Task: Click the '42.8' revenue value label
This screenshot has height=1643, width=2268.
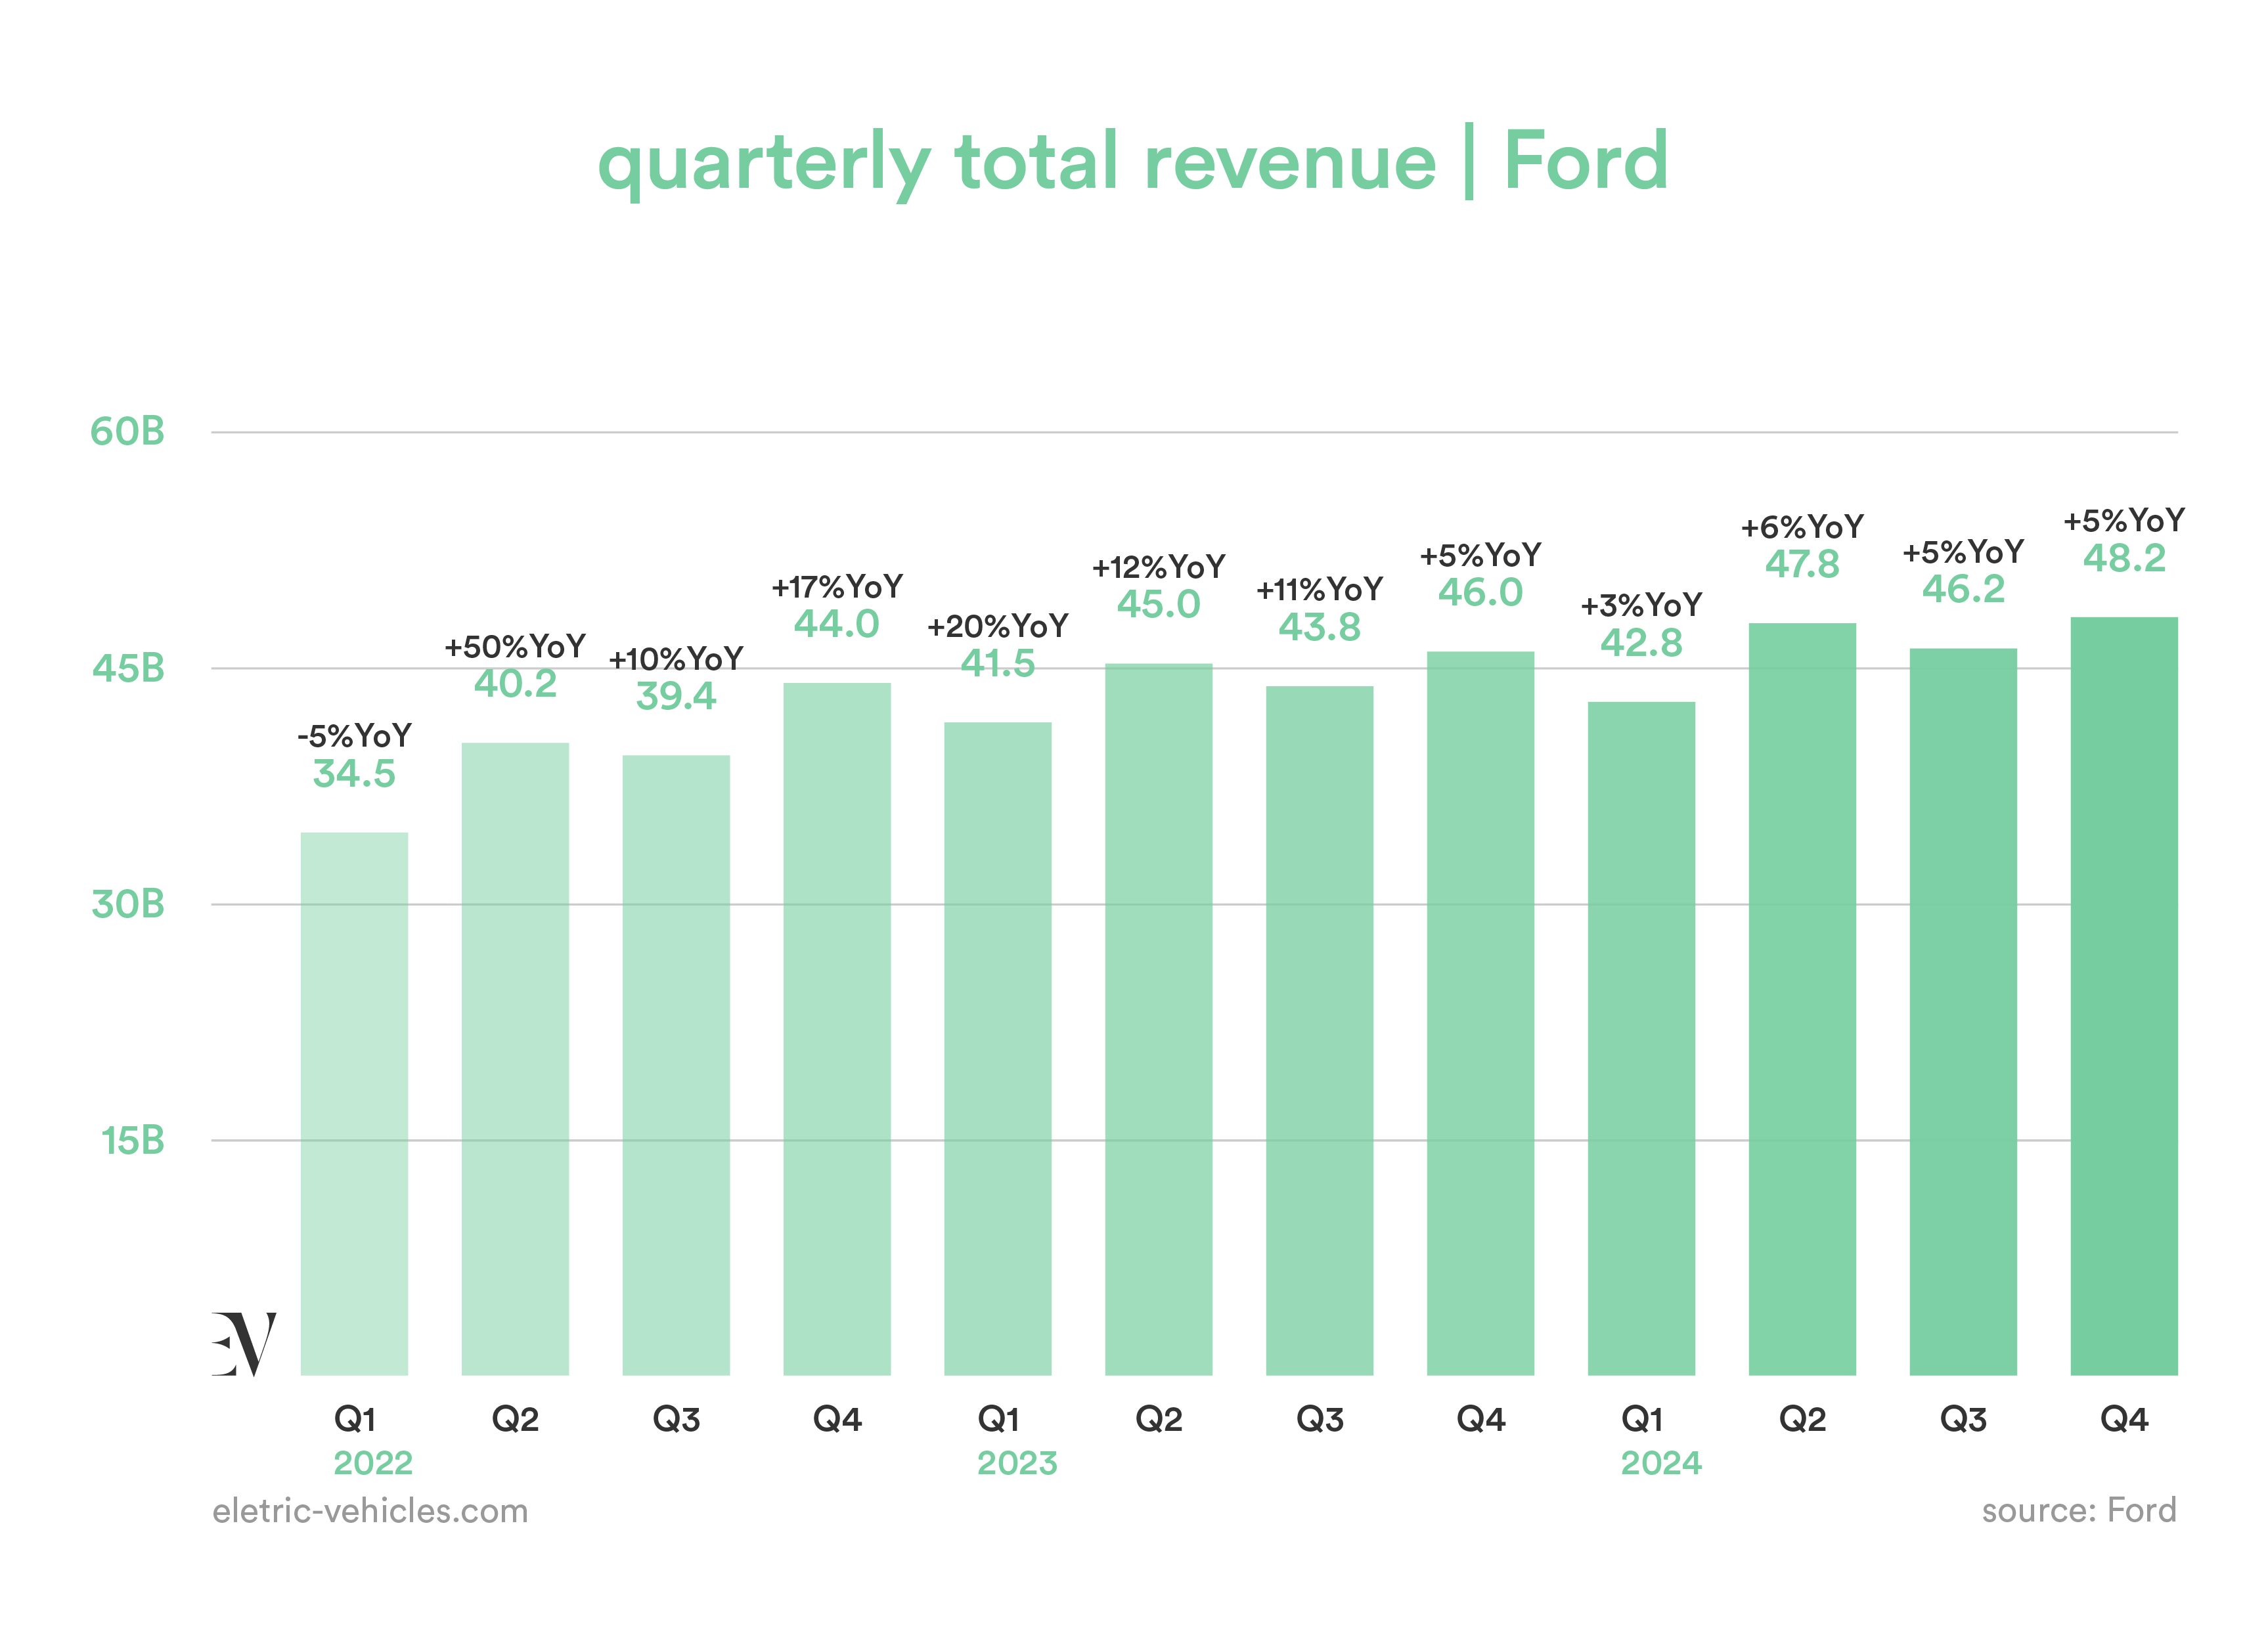Action: tap(1642, 643)
